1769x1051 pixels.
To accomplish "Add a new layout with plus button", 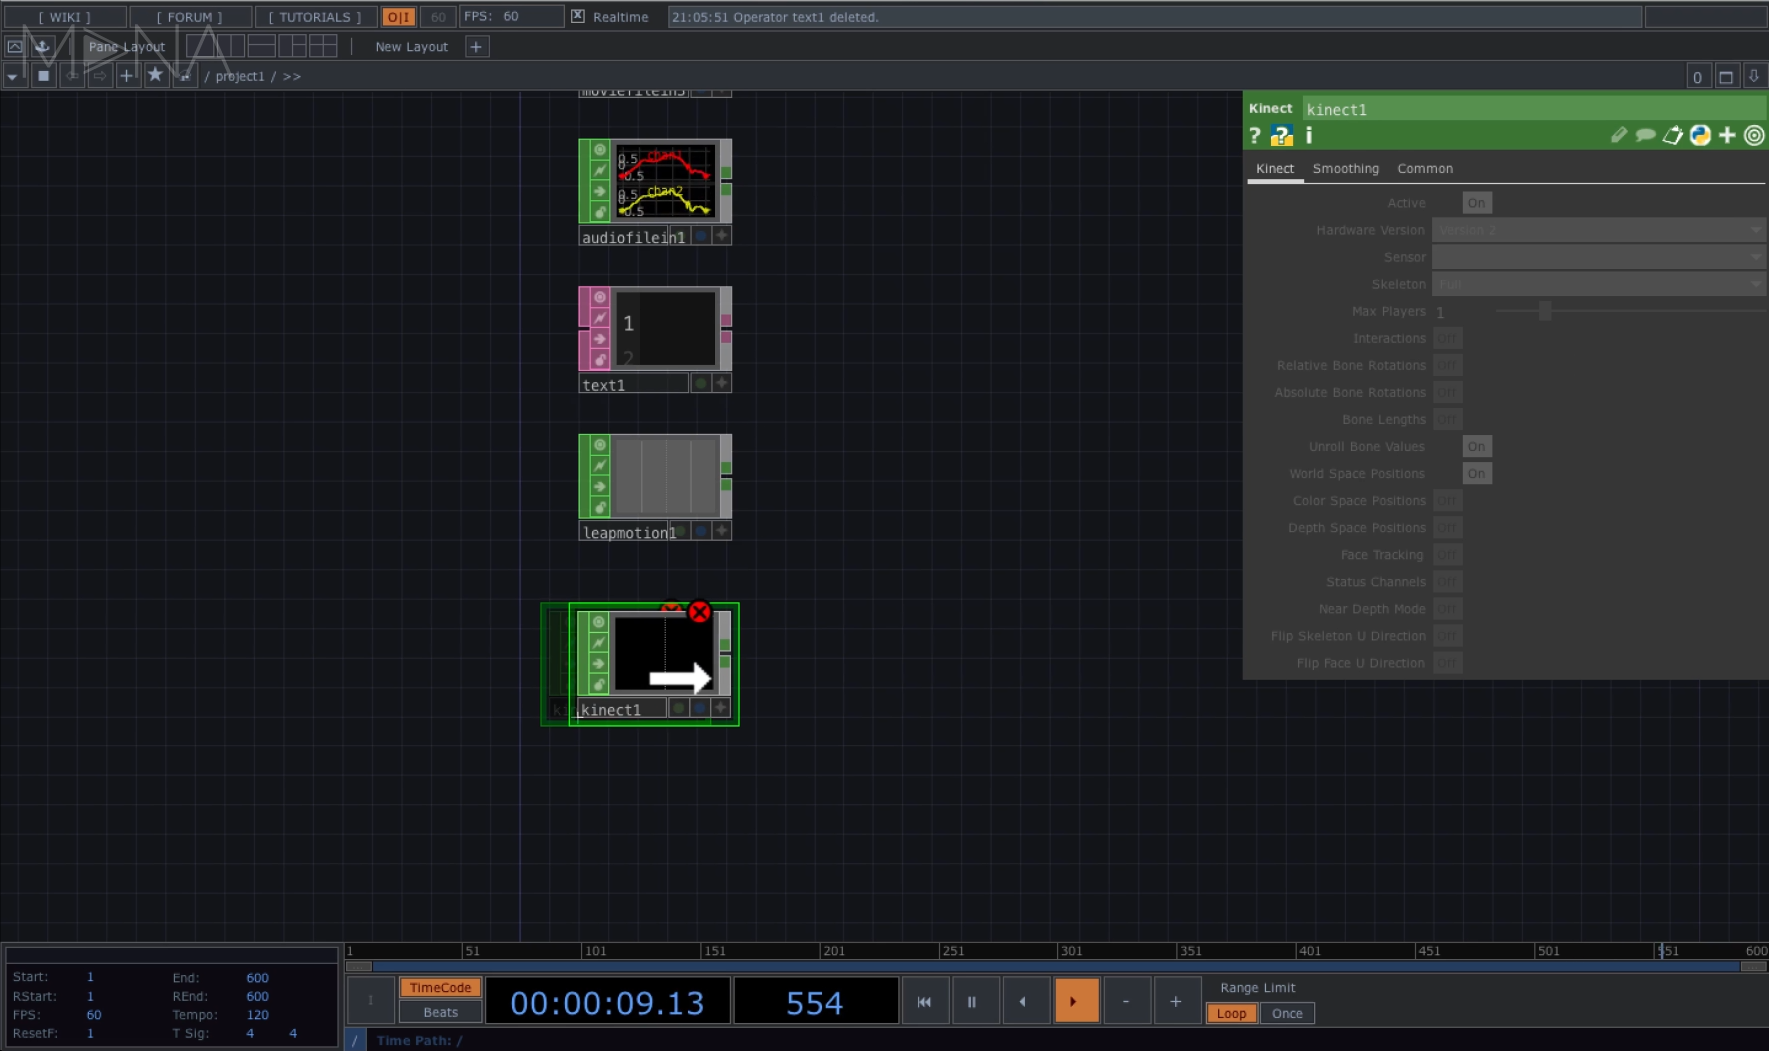I will (x=477, y=47).
